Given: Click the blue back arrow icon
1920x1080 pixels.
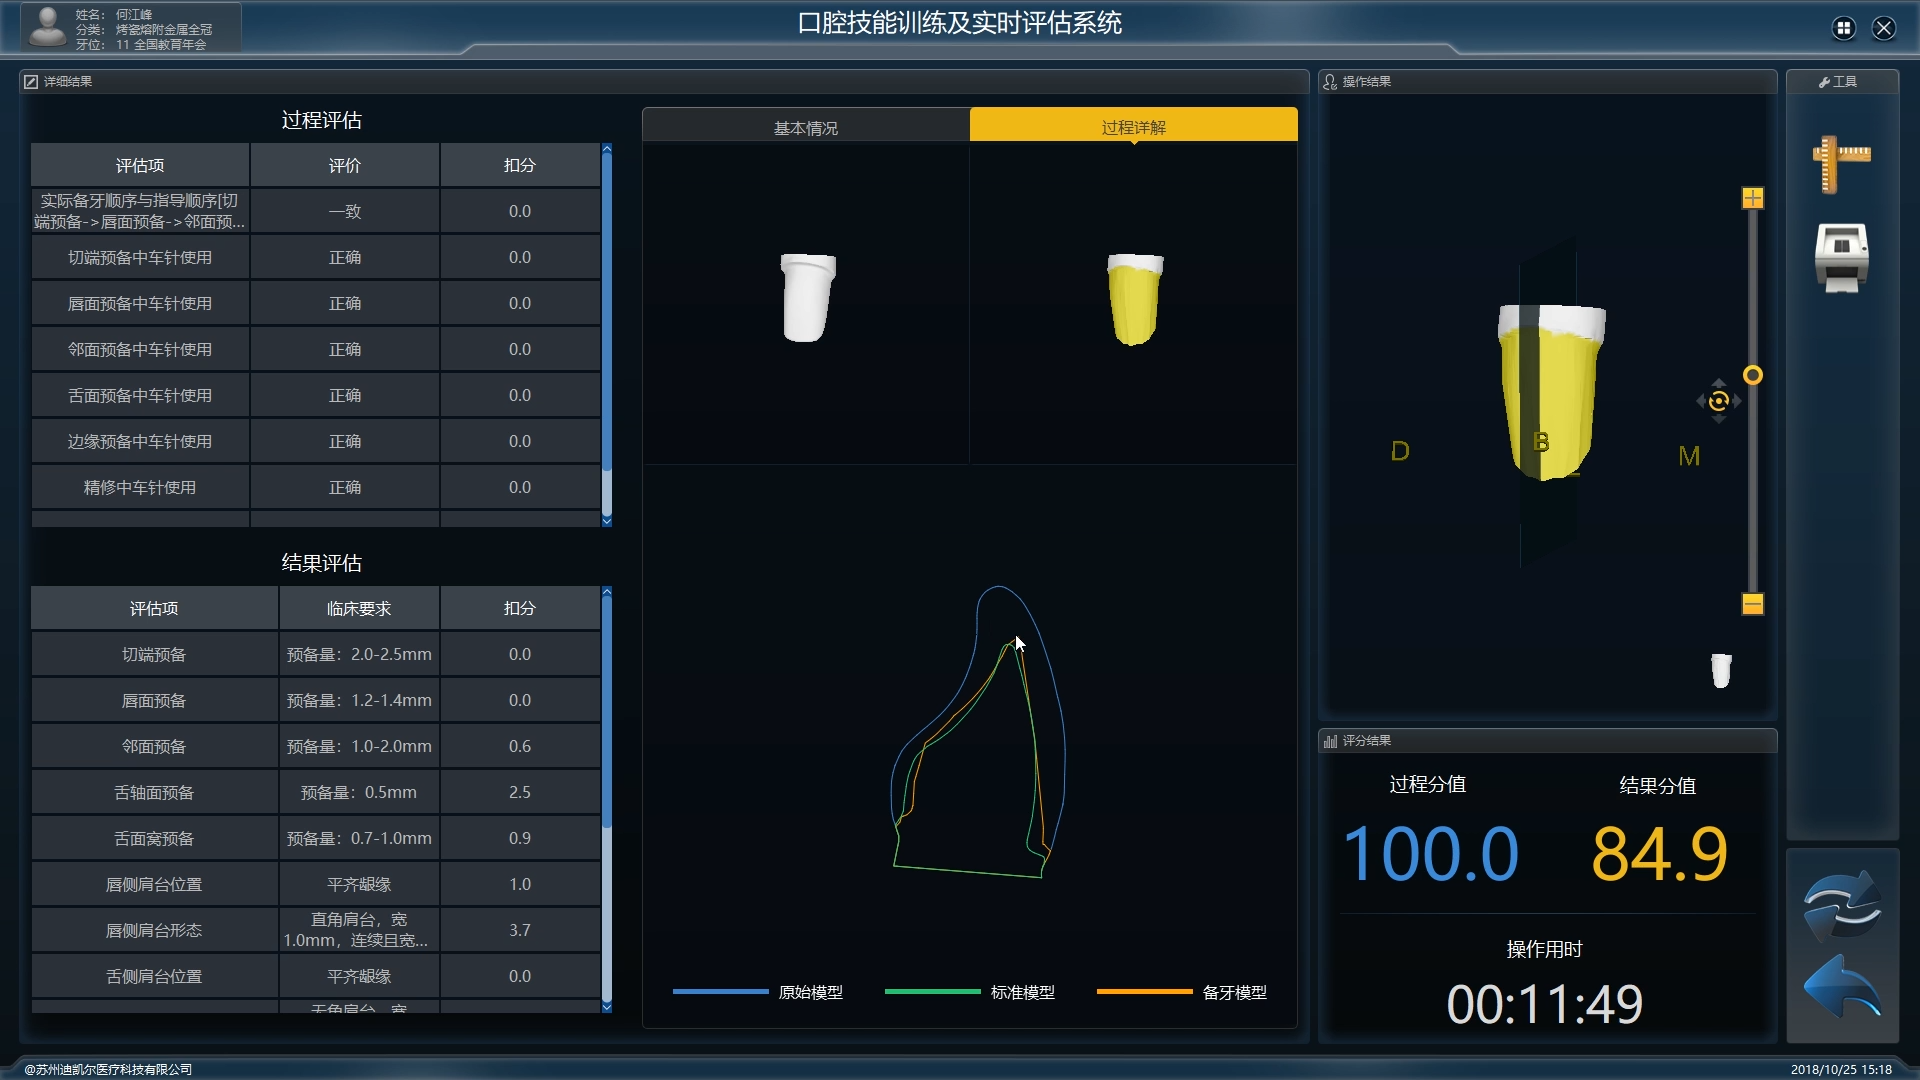Looking at the screenshot, I should click(1842, 986).
